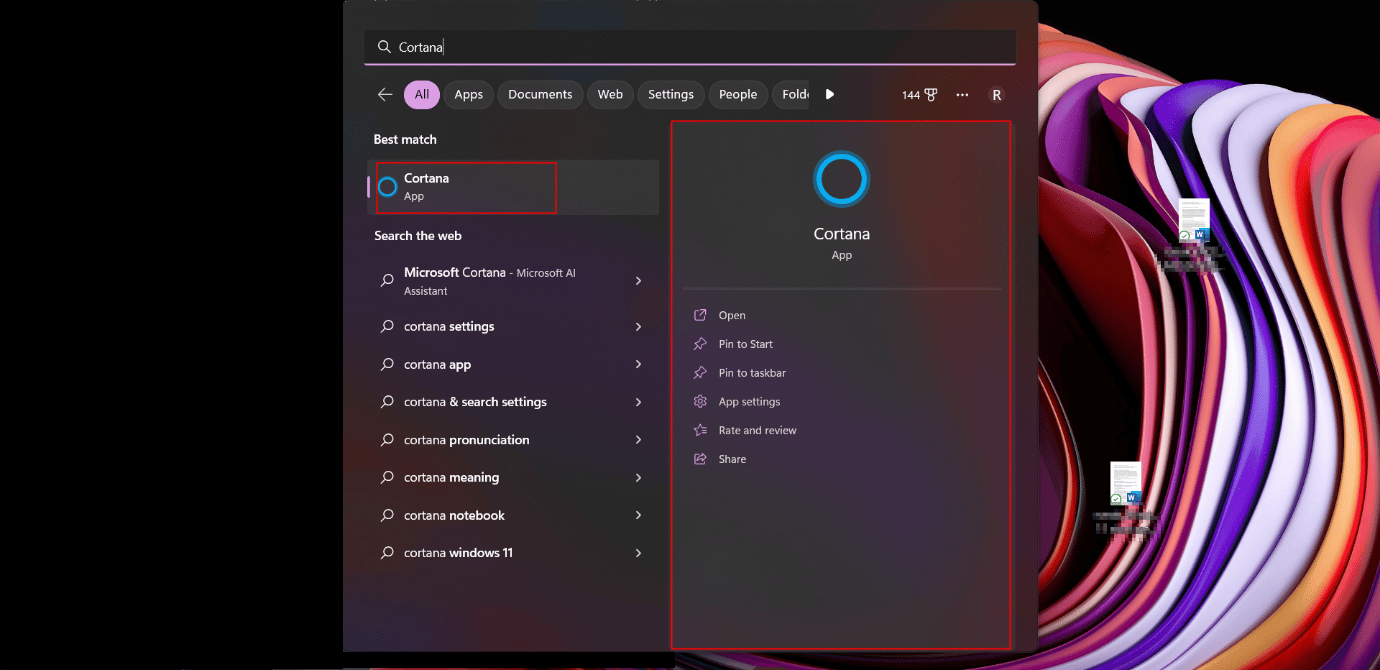The height and width of the screenshot is (670, 1380).
Task: Expand the cortana meaning suggestion chevron
Action: [638, 478]
